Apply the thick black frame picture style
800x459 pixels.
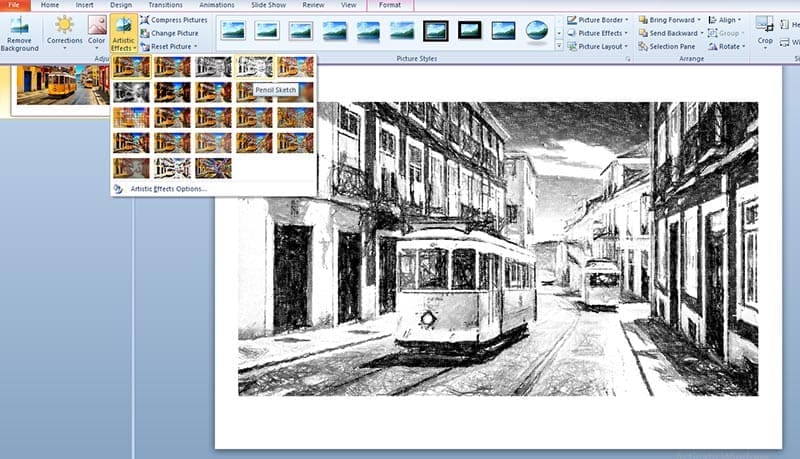tap(435, 31)
